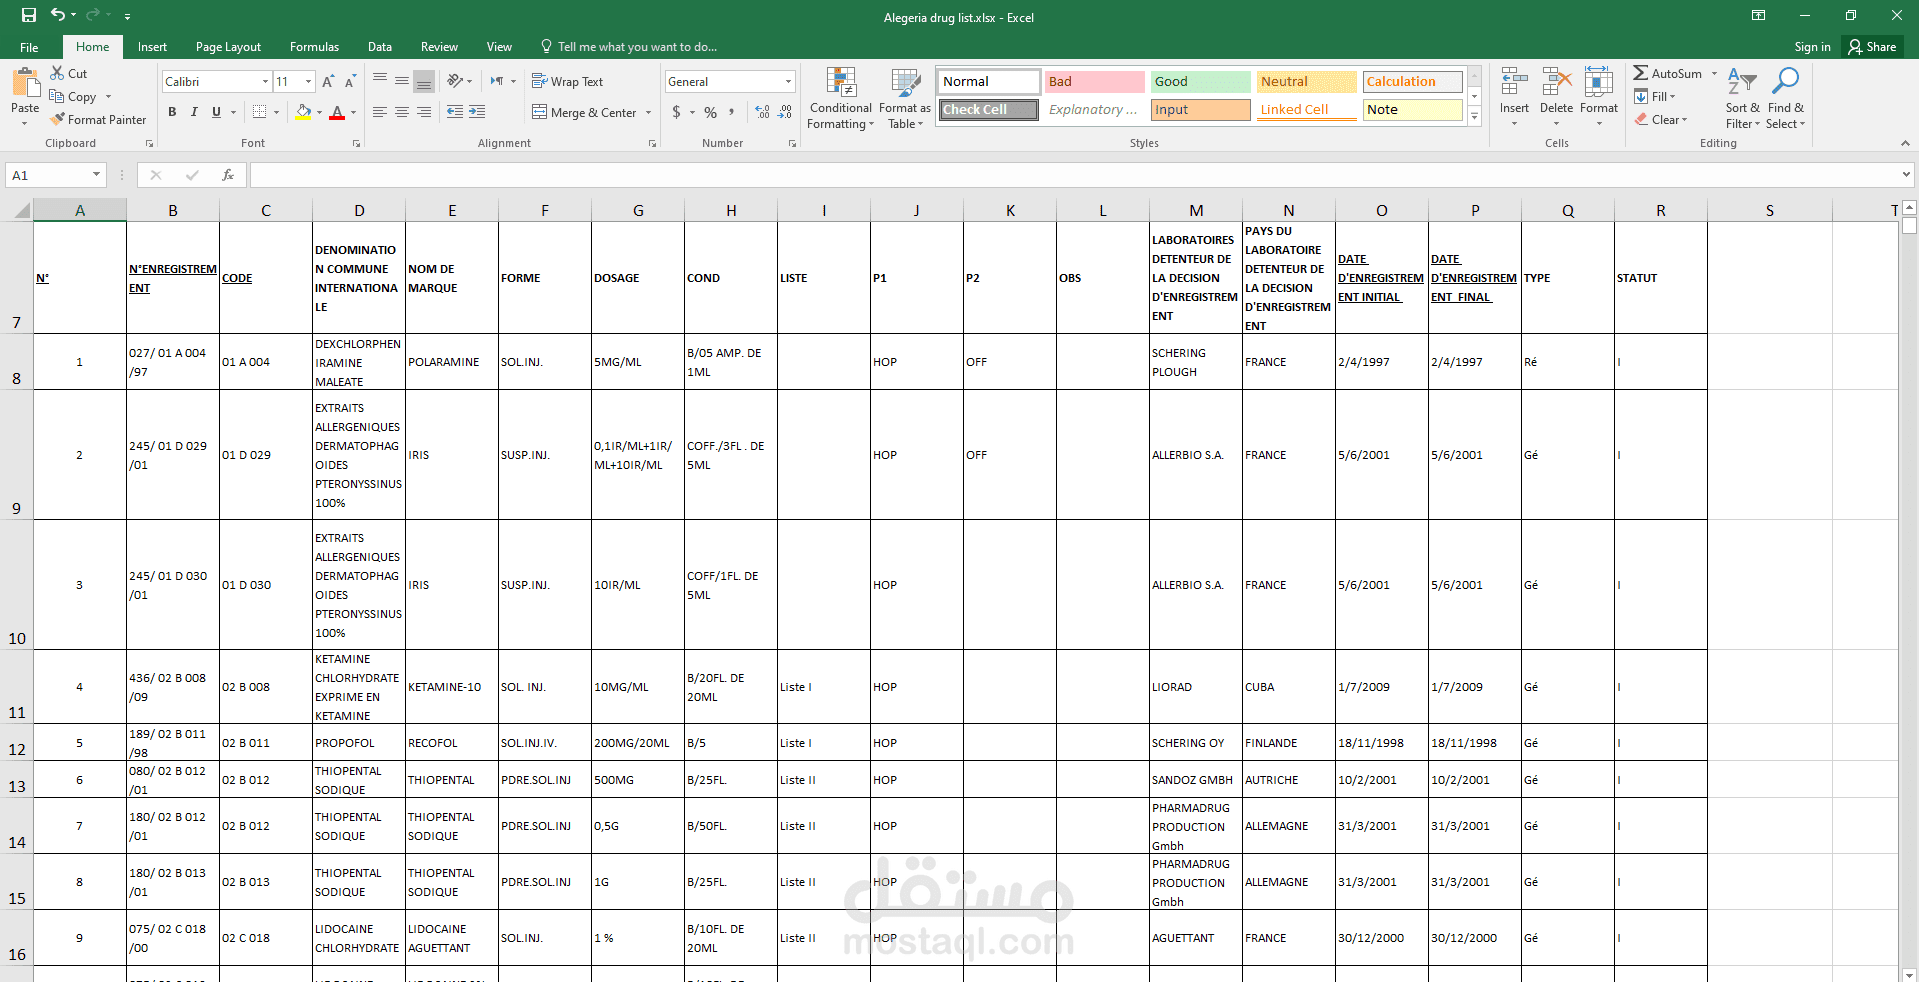Screen dimensions: 1919x982
Task: Switch to the Insert tab
Action: click(152, 47)
